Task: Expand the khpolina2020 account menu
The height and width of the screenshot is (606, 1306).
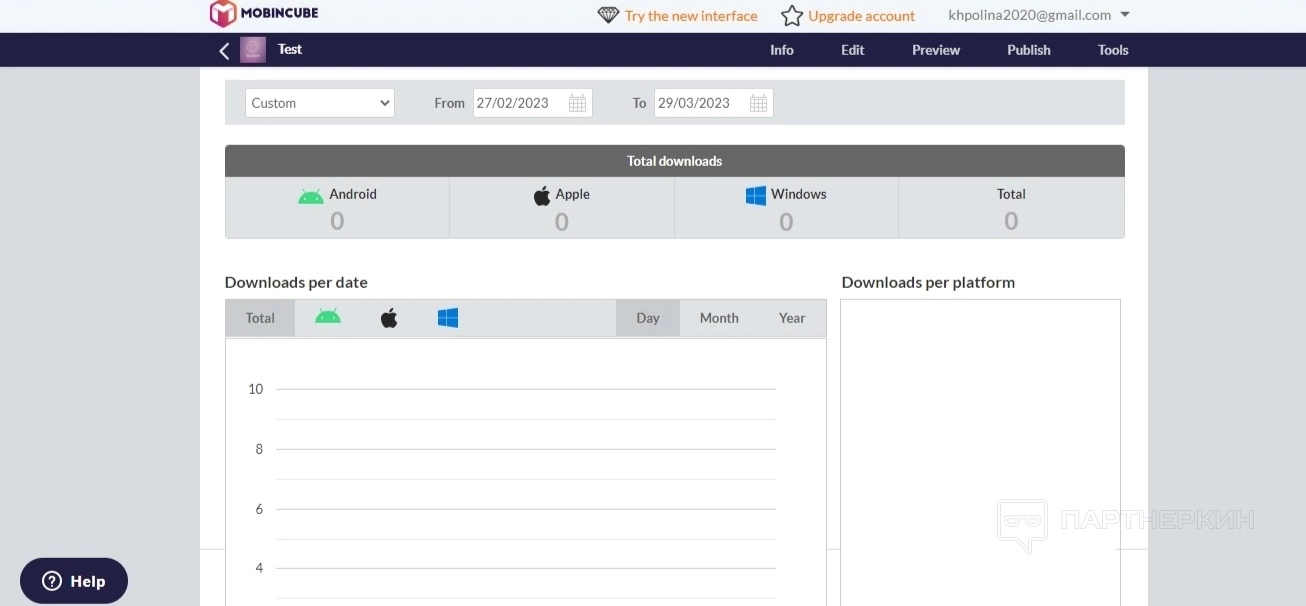Action: (x=1125, y=15)
